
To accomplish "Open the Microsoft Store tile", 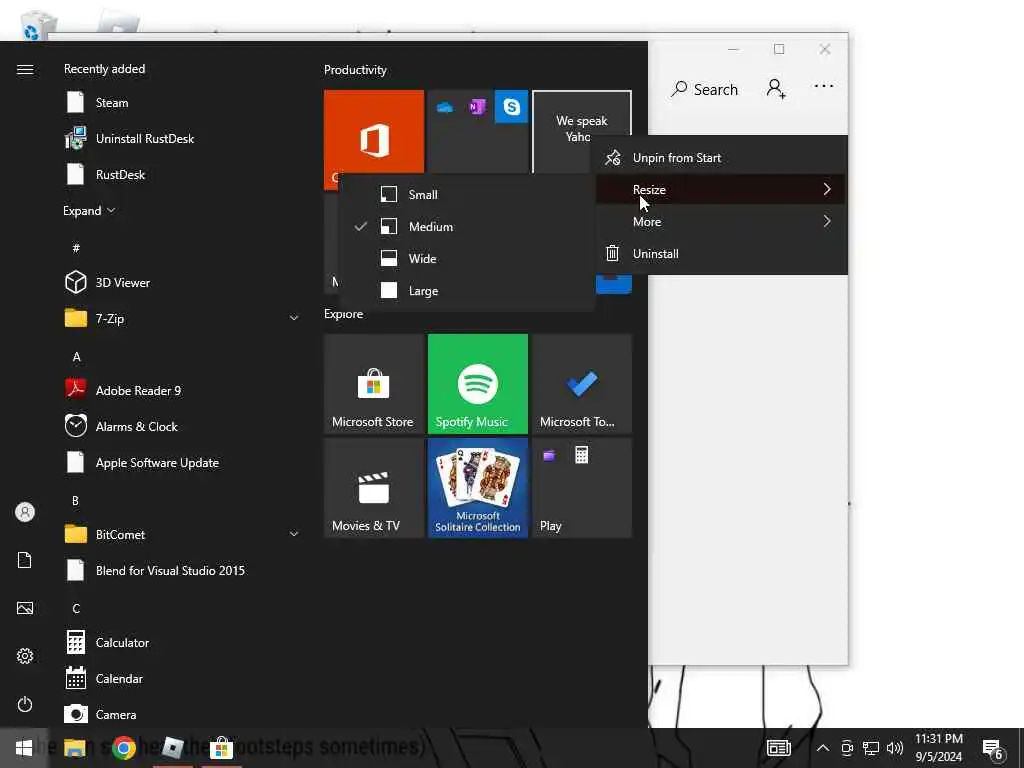I will pyautogui.click(x=374, y=383).
